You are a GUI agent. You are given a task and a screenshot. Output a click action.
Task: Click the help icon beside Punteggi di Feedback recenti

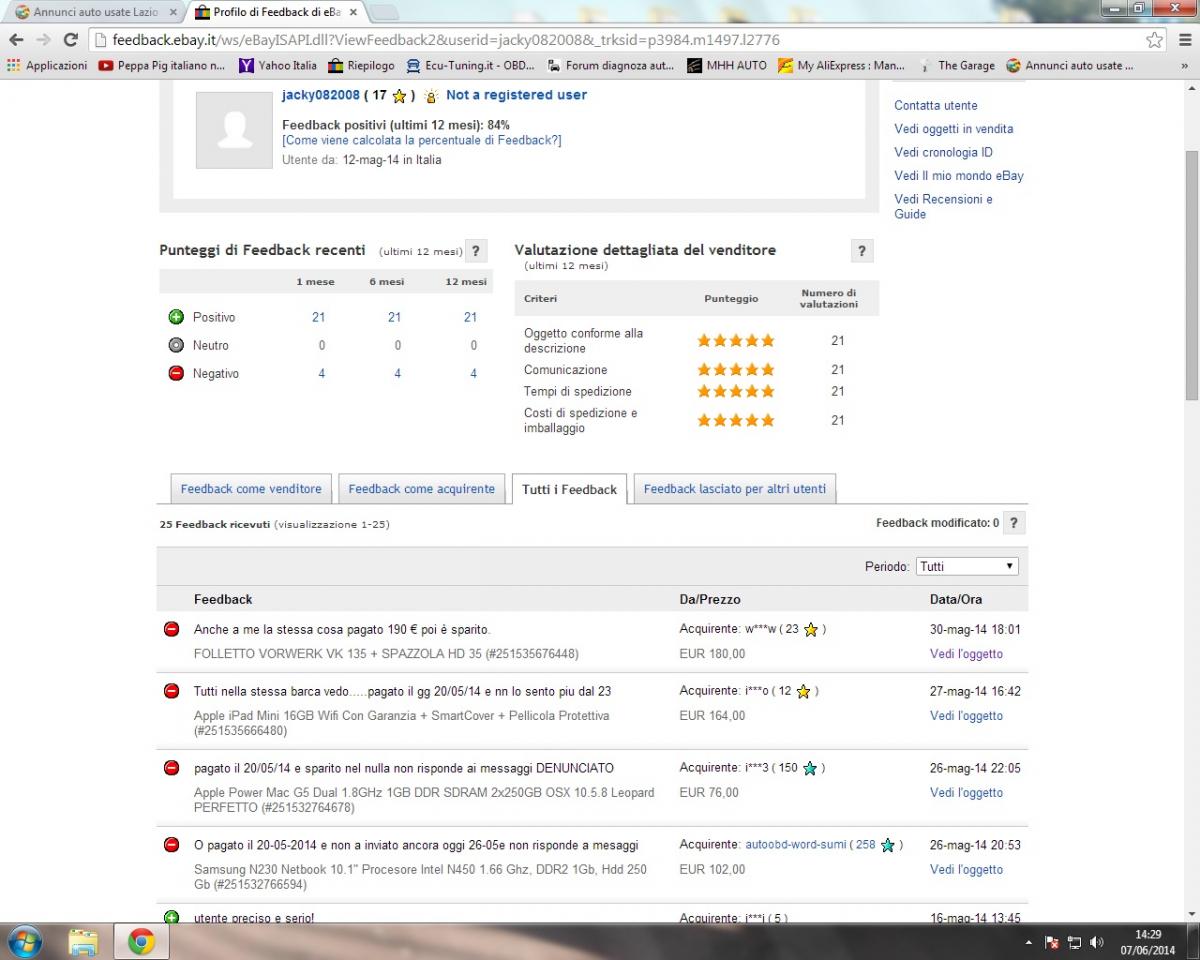tap(477, 251)
